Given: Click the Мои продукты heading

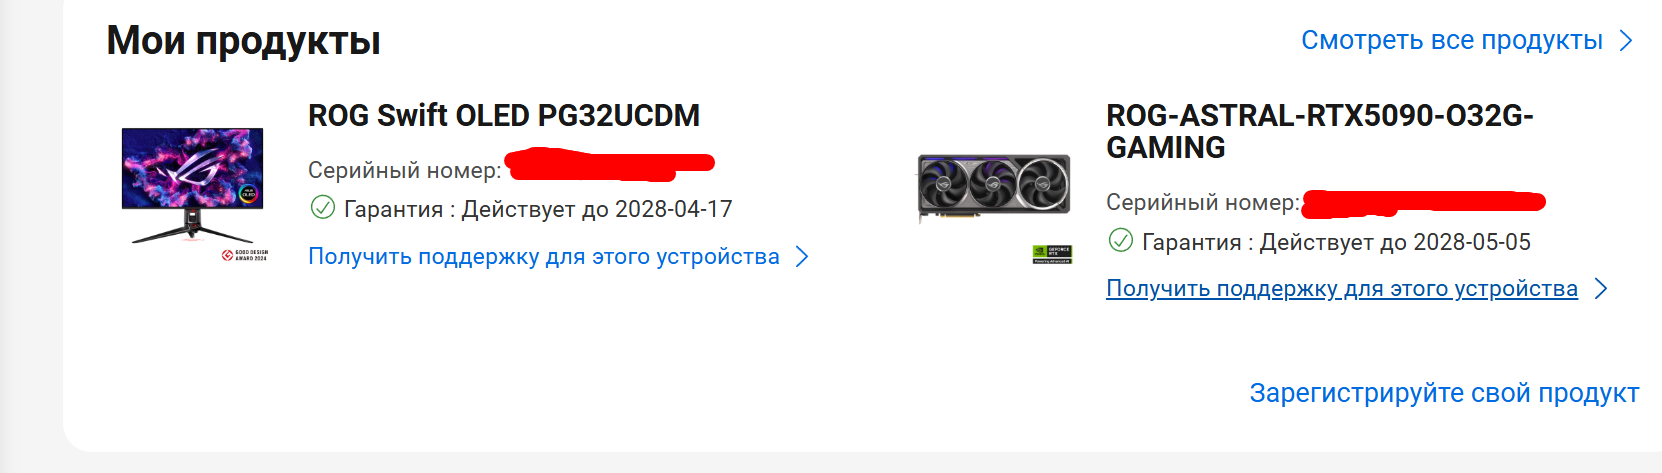Looking at the screenshot, I should (x=244, y=41).
